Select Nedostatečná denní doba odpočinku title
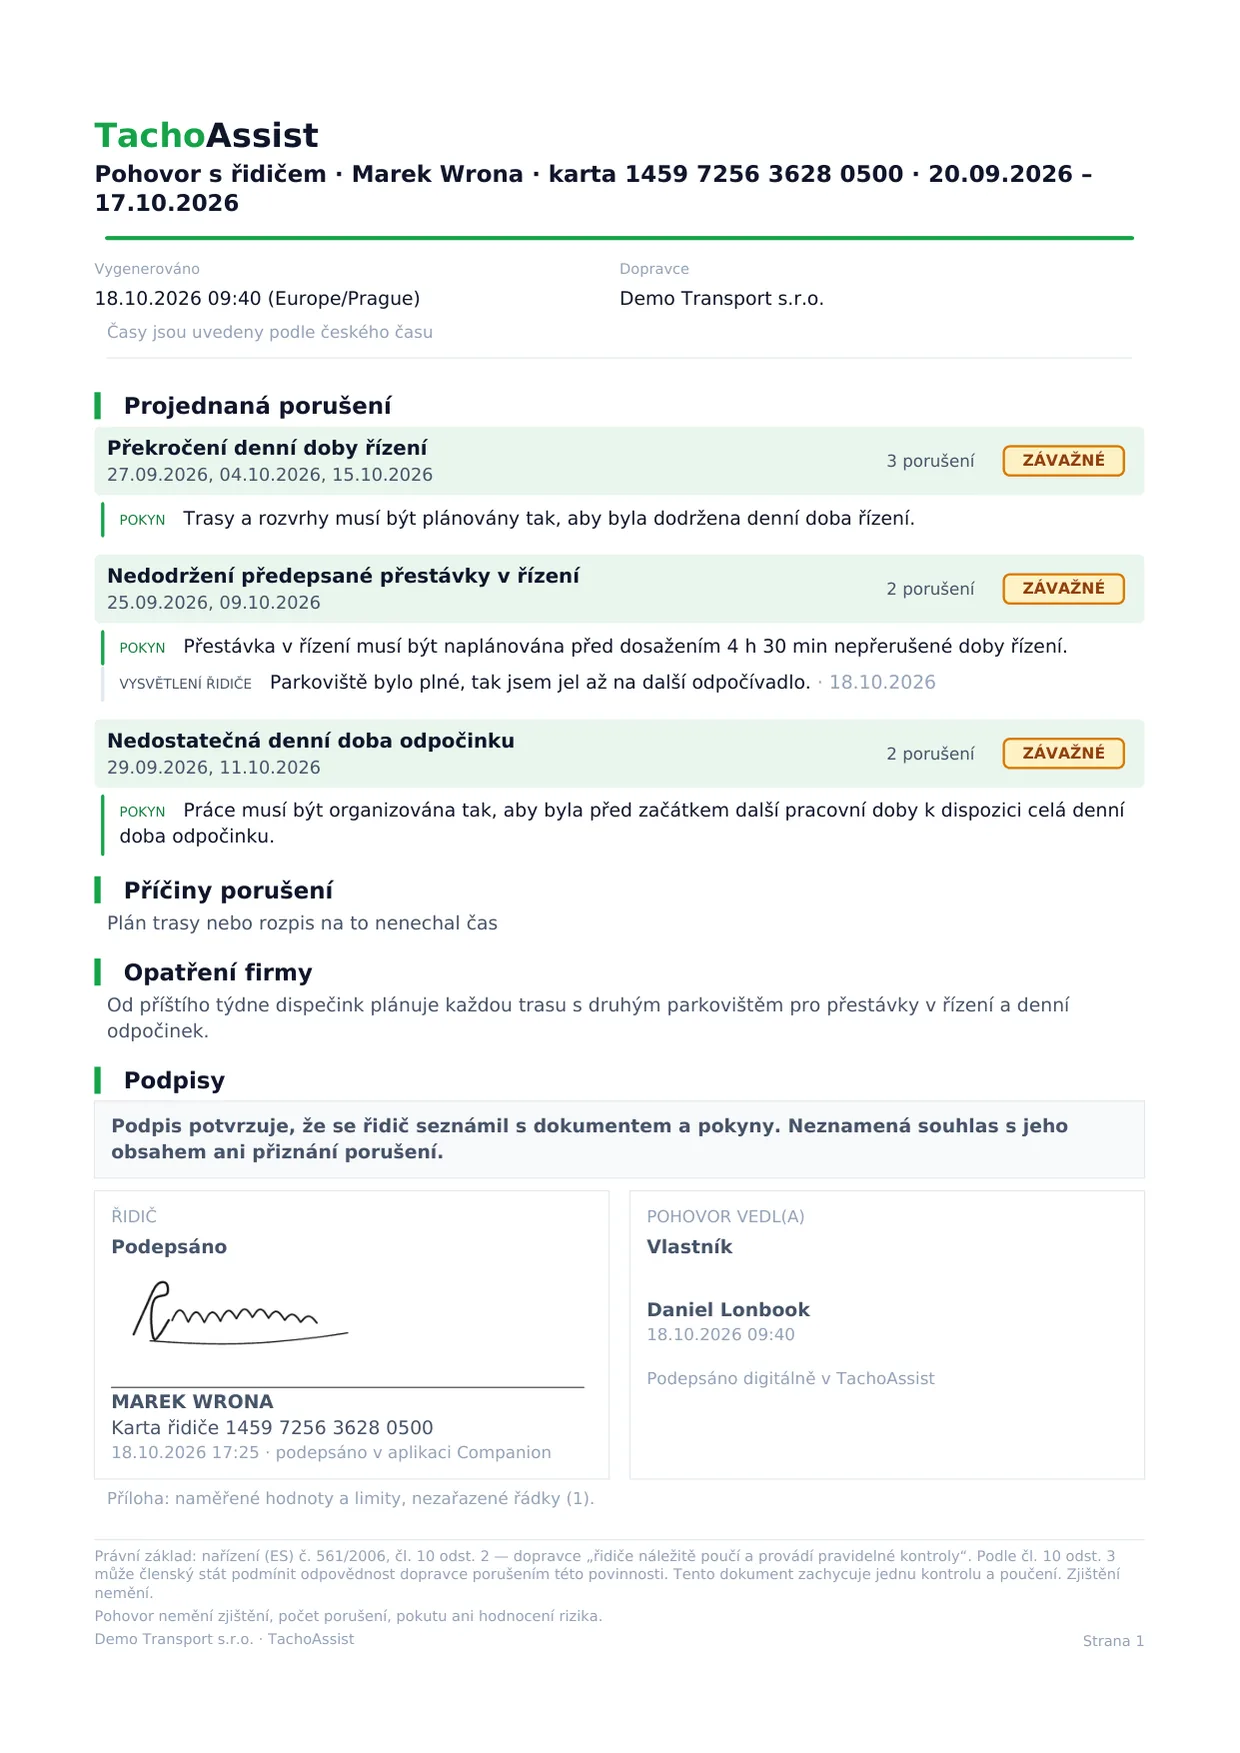This screenshot has width=1240, height=1753. coord(311,741)
